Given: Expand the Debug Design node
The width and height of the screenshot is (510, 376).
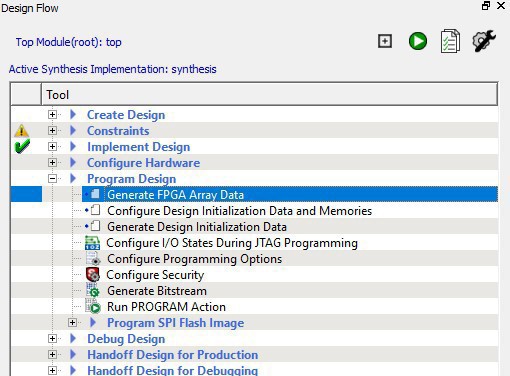Looking at the screenshot, I should coord(52,339).
